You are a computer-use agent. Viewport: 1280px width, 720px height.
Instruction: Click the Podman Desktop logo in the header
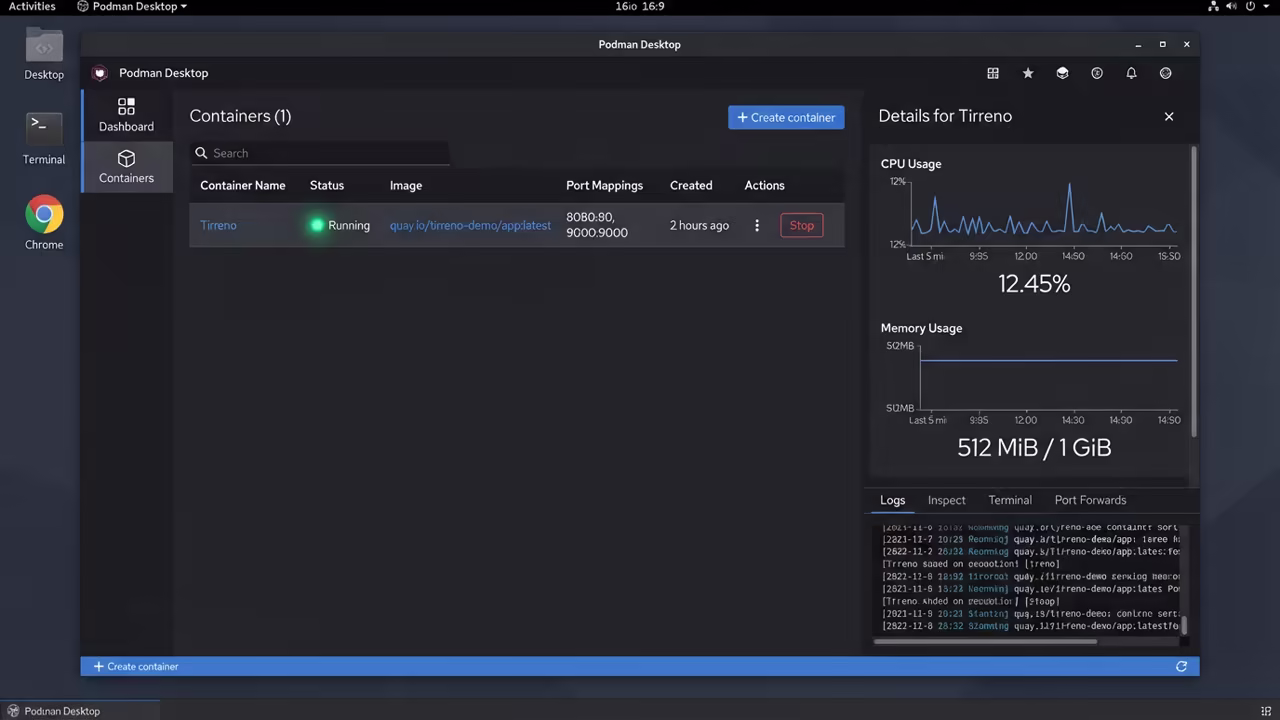point(99,73)
